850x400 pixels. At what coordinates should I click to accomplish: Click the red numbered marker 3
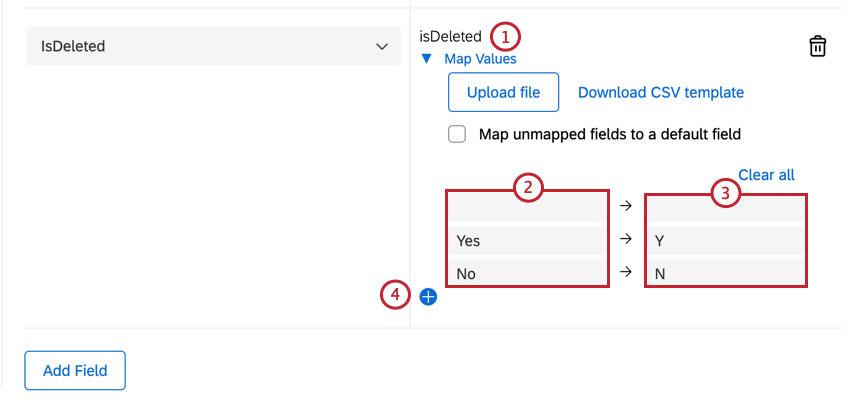click(726, 193)
